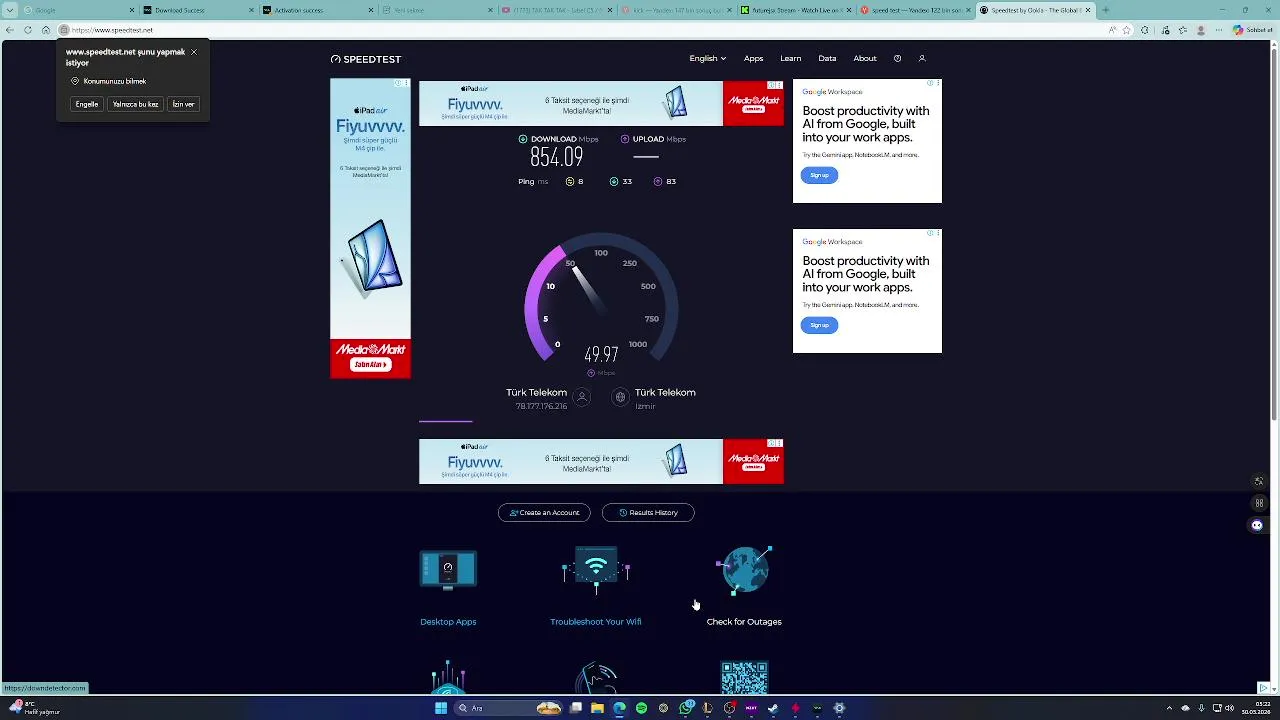This screenshot has width=1280, height=720.
Task: Click the Türk Telekom user profile icon
Action: [x=582, y=397]
